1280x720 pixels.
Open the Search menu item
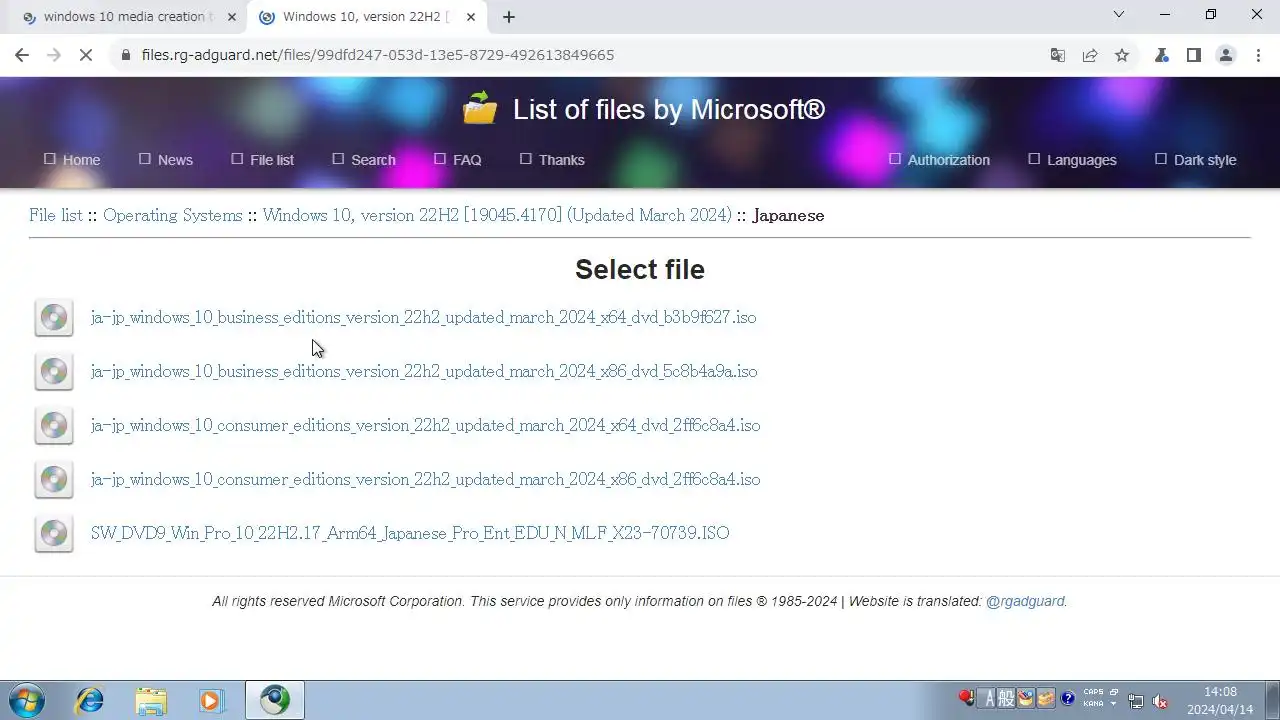[364, 160]
